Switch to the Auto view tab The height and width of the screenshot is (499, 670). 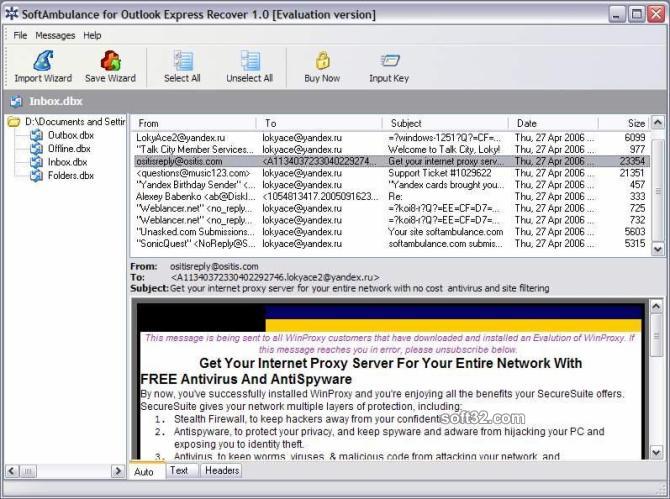[x=144, y=472]
